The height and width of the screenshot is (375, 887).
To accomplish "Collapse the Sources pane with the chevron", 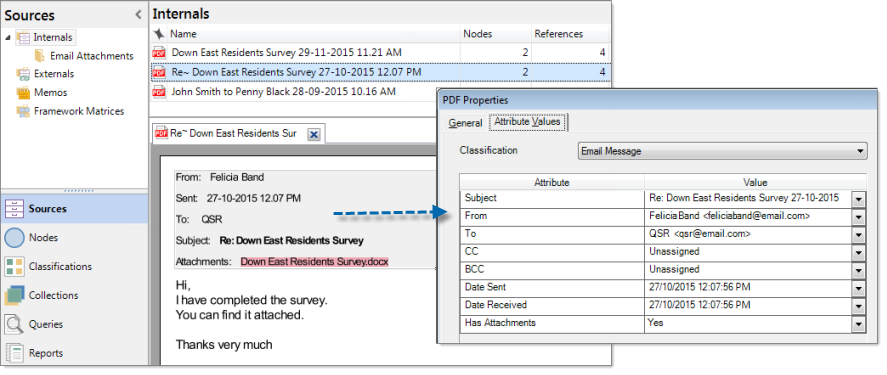I will point(139,15).
